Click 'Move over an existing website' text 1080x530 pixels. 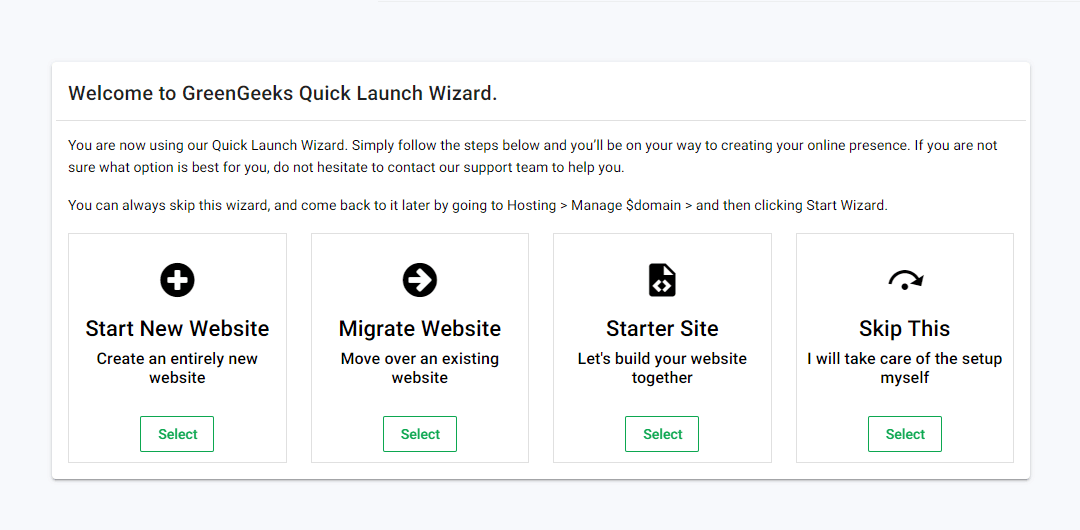coord(419,368)
